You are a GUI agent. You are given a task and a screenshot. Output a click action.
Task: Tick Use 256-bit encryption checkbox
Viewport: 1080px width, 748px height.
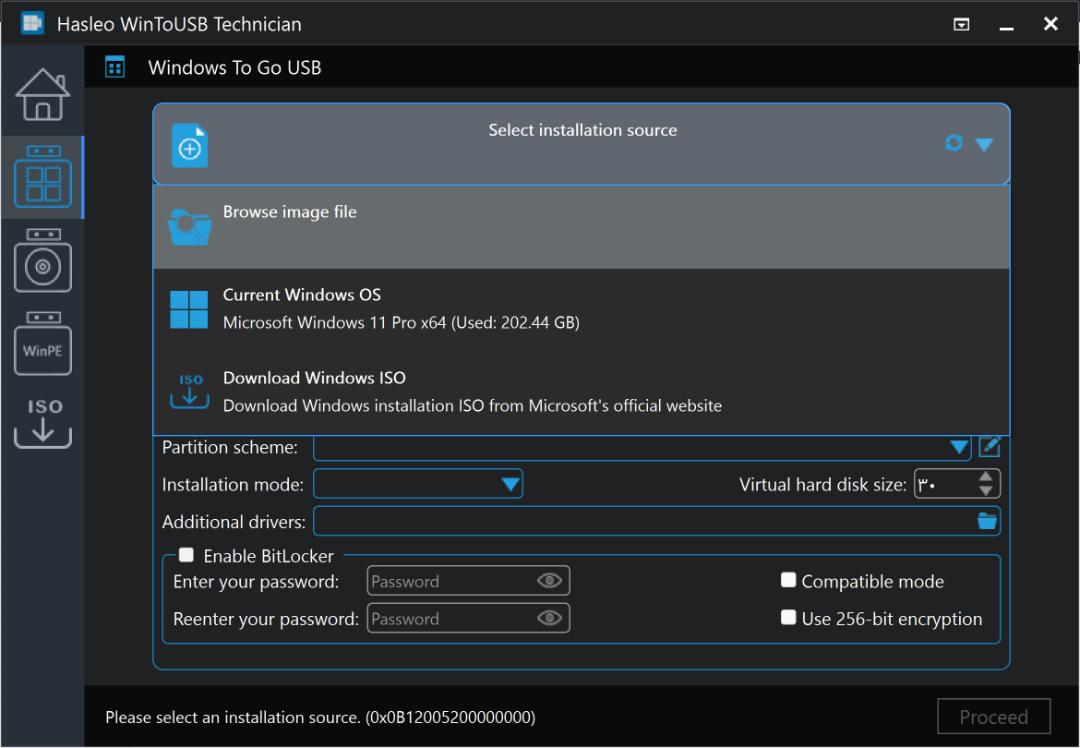(x=789, y=617)
